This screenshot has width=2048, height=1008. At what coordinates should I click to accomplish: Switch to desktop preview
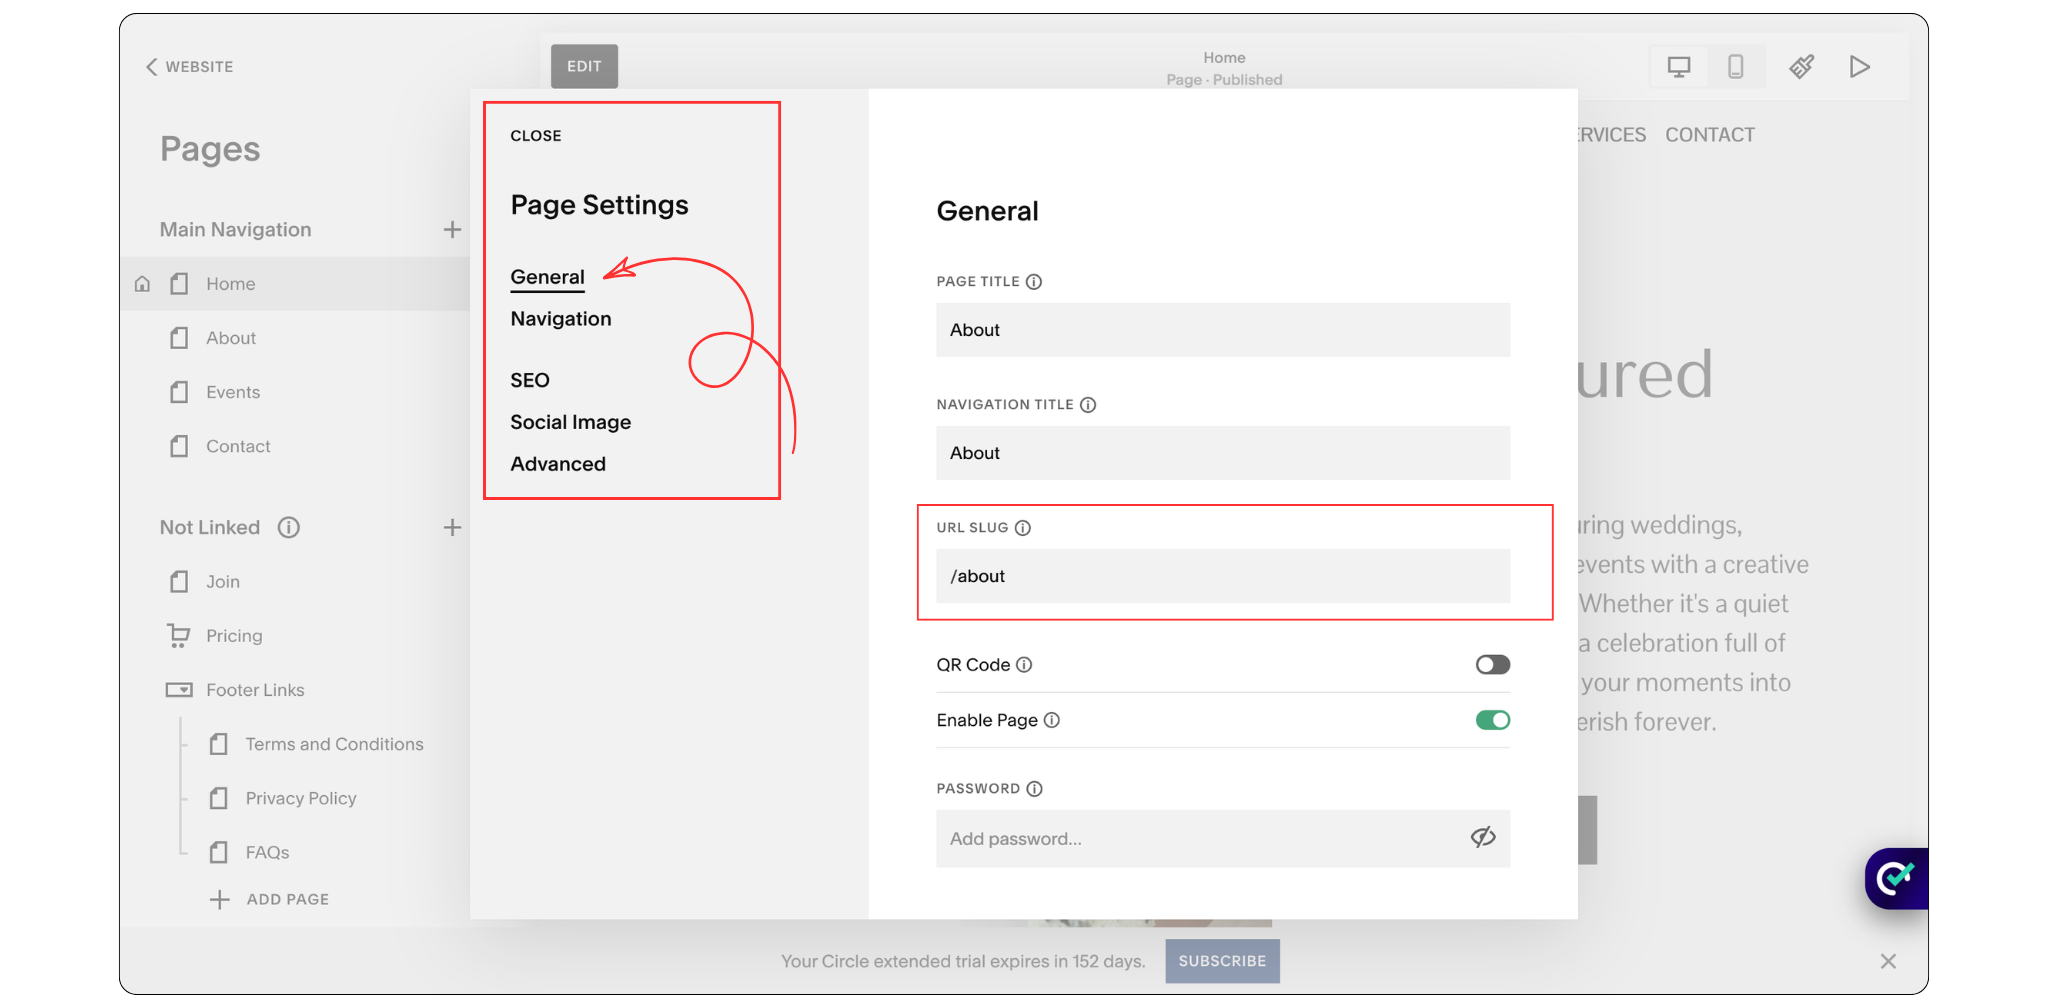[x=1679, y=67]
